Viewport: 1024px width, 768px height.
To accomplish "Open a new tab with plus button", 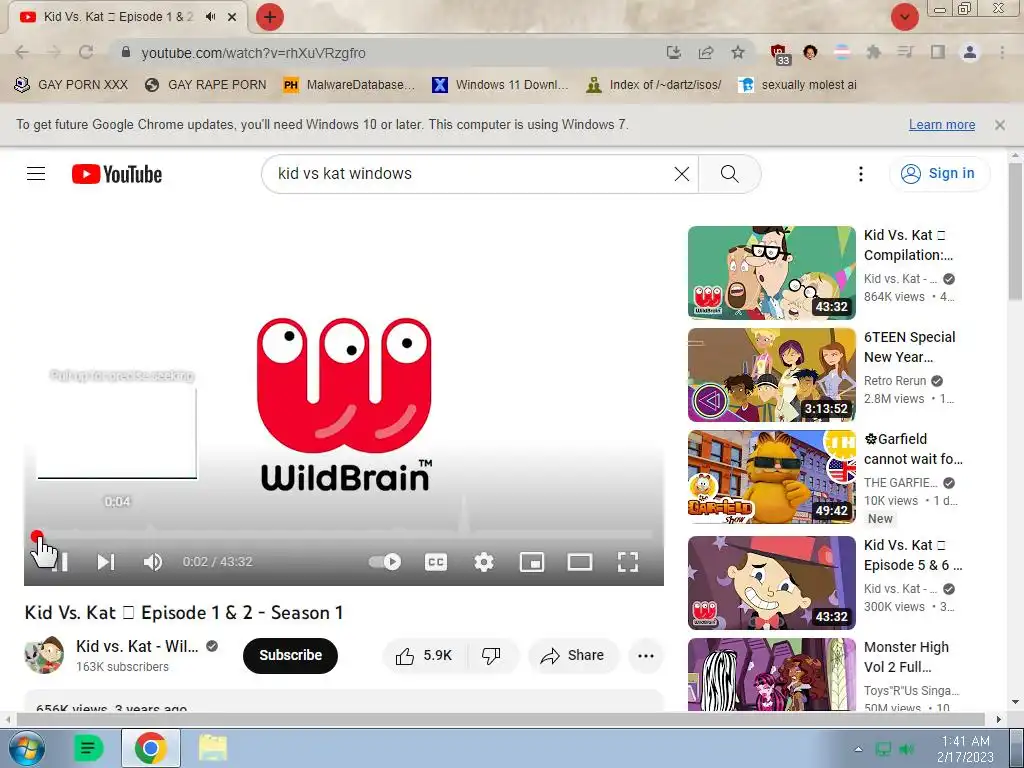I will point(270,17).
